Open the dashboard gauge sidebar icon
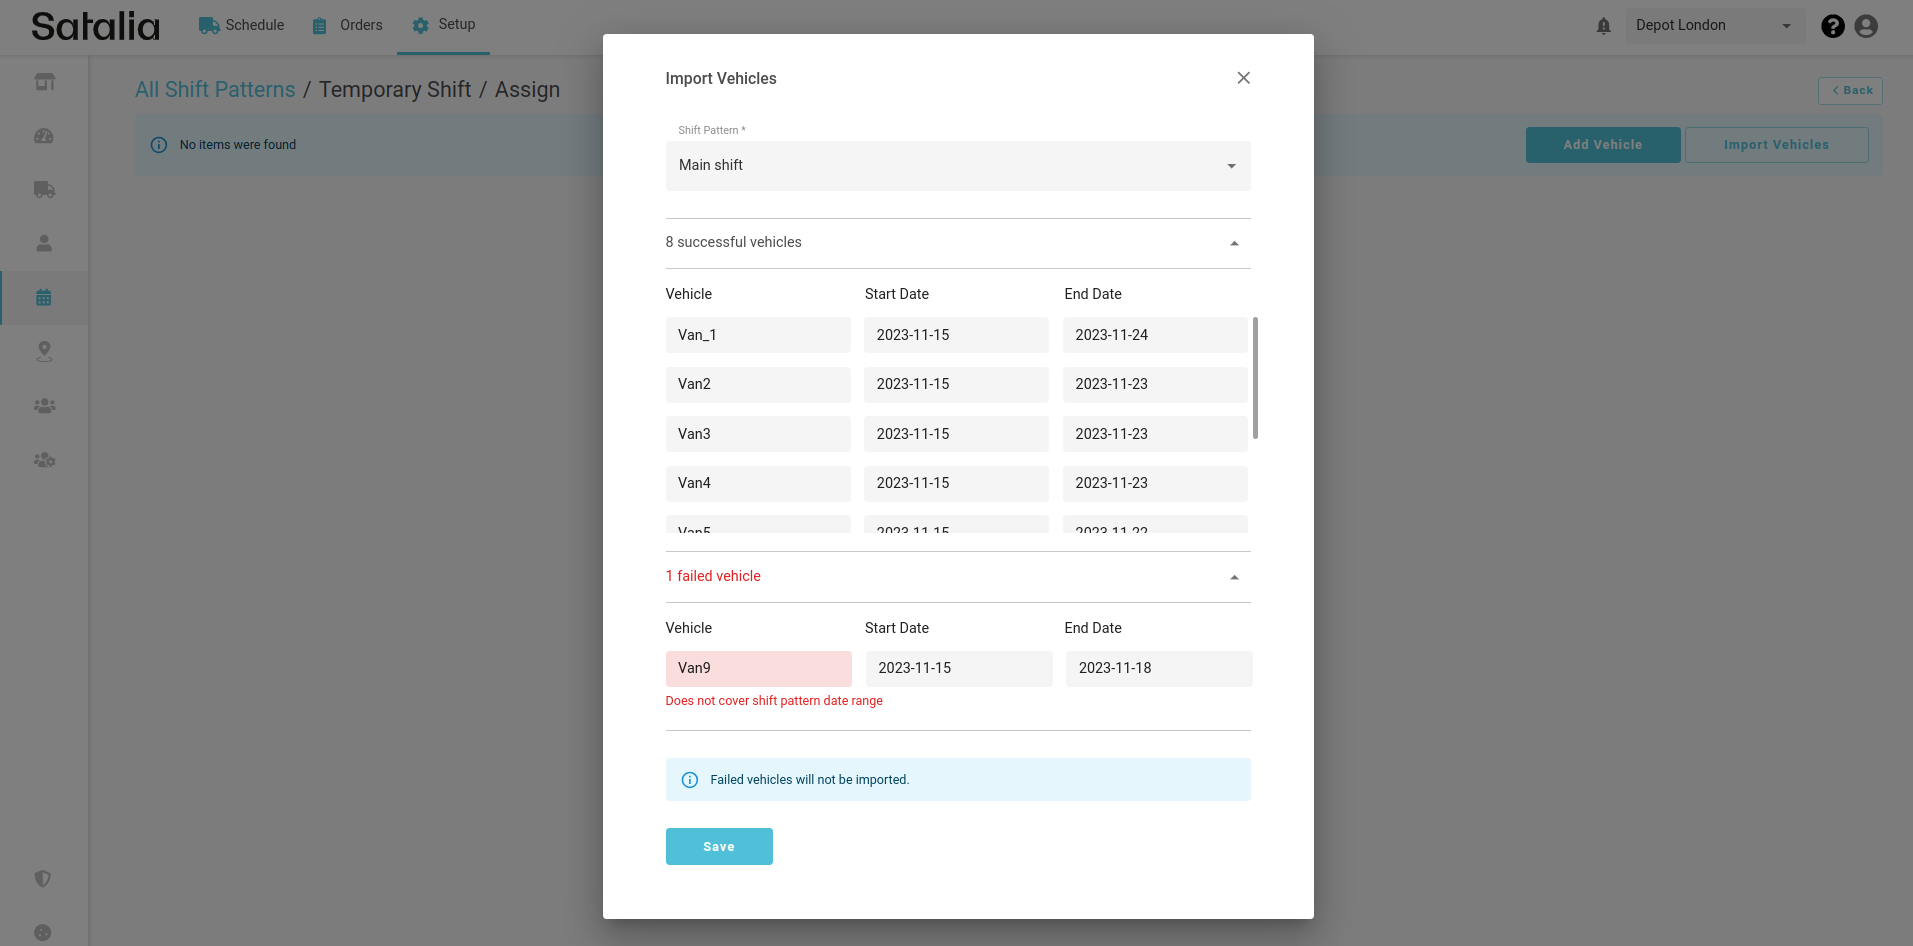1913x946 pixels. [x=44, y=136]
